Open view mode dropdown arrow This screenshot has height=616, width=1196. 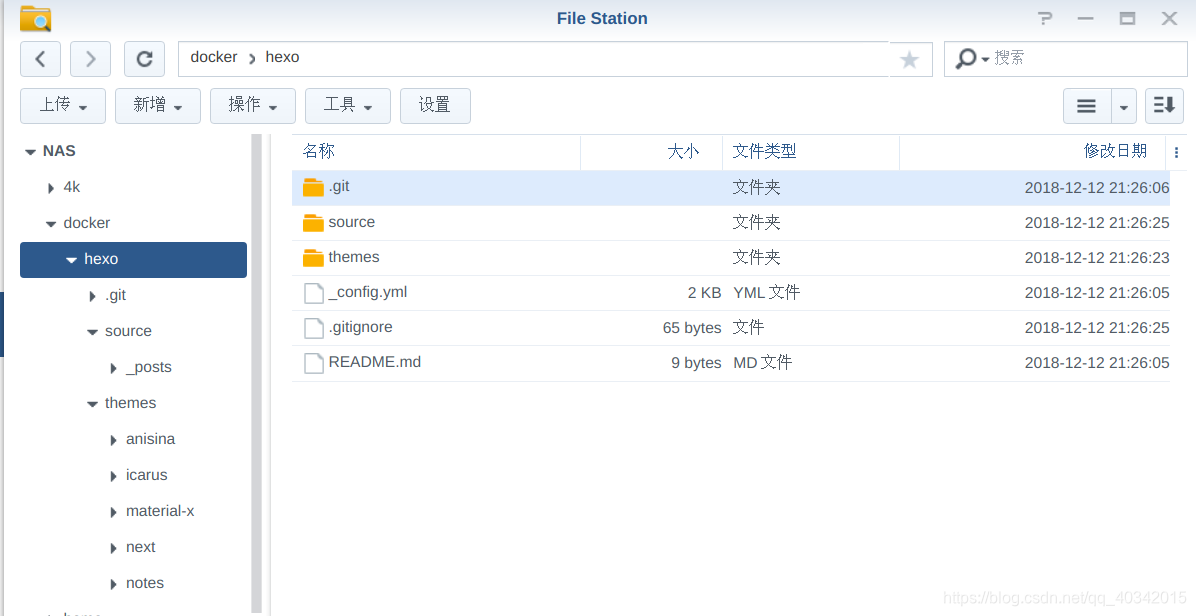click(x=1124, y=106)
